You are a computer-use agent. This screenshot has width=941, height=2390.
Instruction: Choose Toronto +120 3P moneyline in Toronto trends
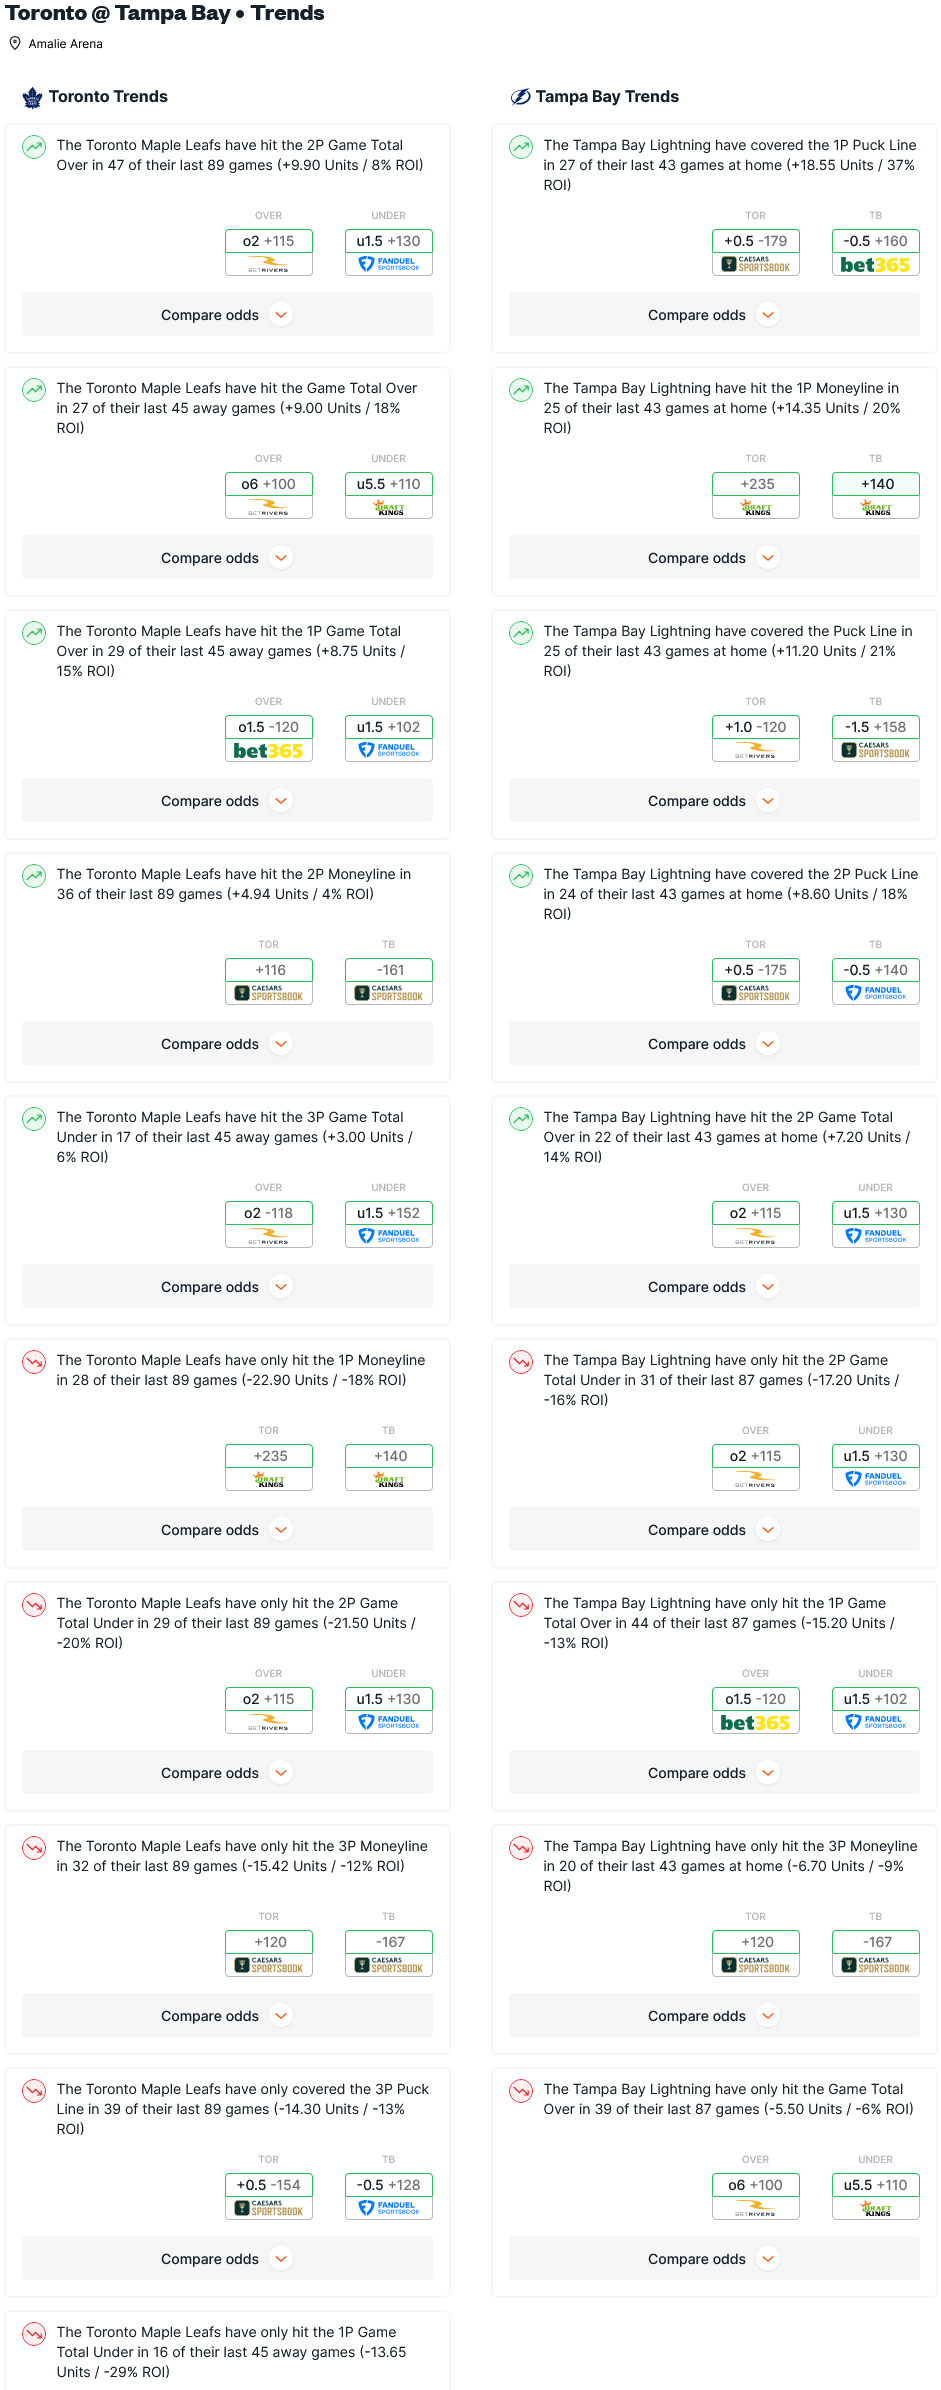point(268,1942)
